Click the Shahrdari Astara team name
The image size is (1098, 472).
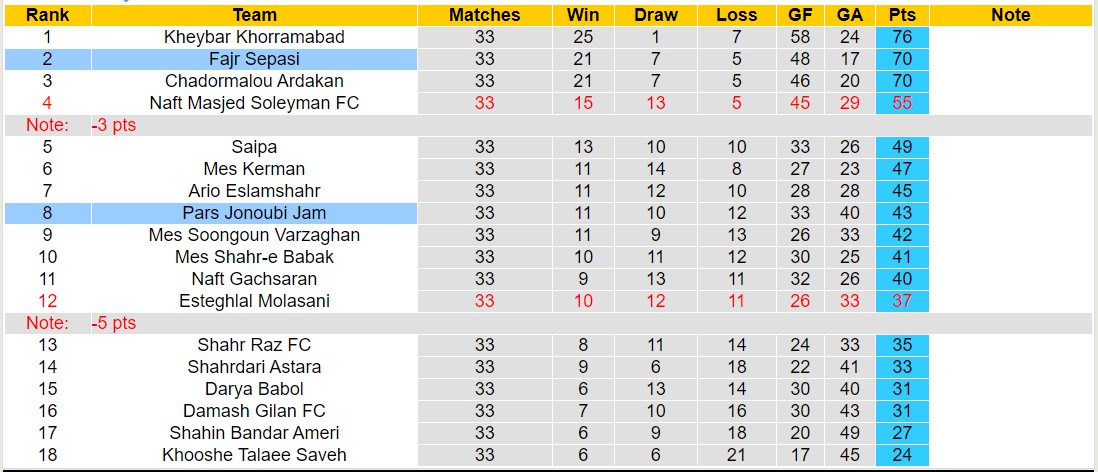point(254,367)
